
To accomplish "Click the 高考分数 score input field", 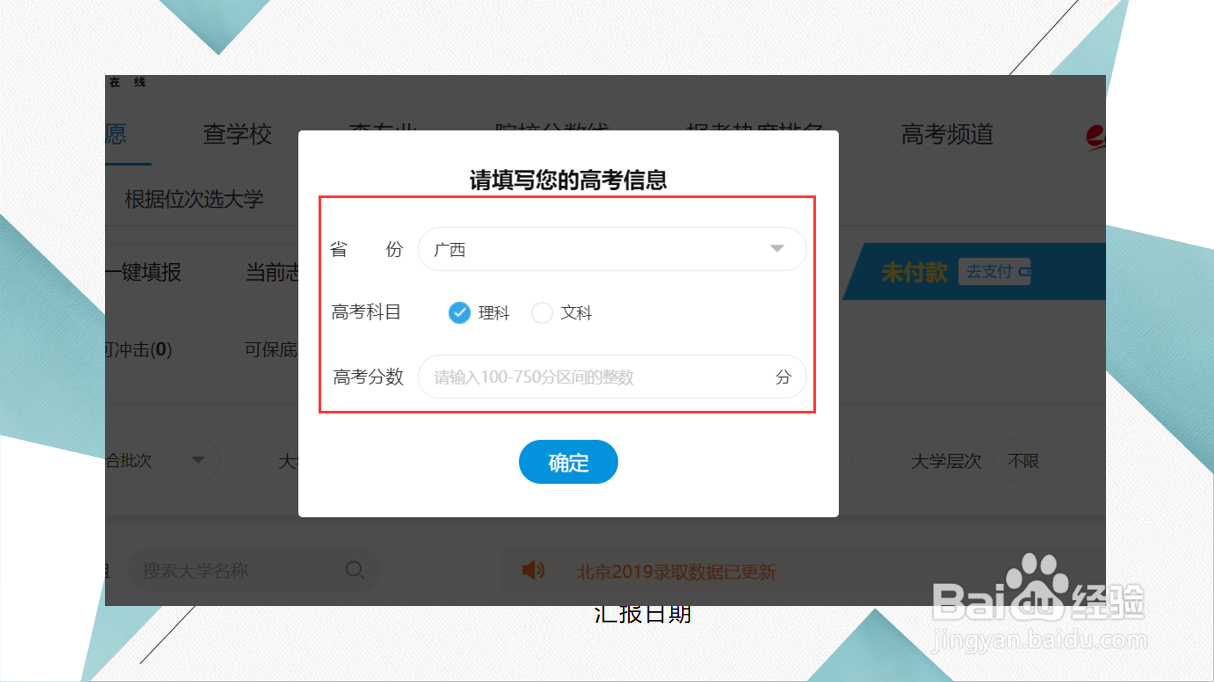I will tap(612, 377).
